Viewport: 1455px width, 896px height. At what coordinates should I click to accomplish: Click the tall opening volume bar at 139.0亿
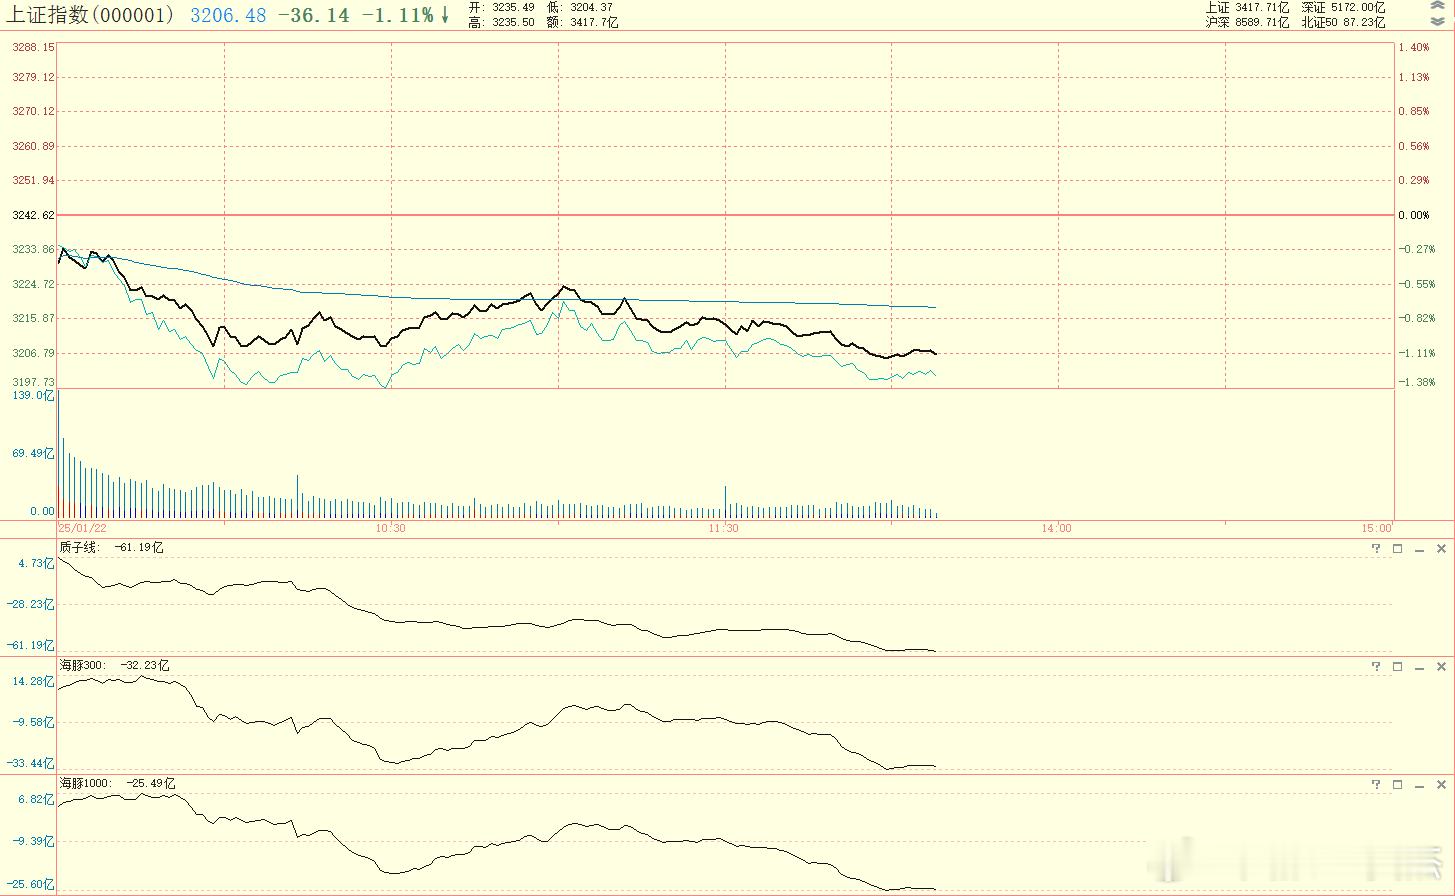click(x=59, y=455)
